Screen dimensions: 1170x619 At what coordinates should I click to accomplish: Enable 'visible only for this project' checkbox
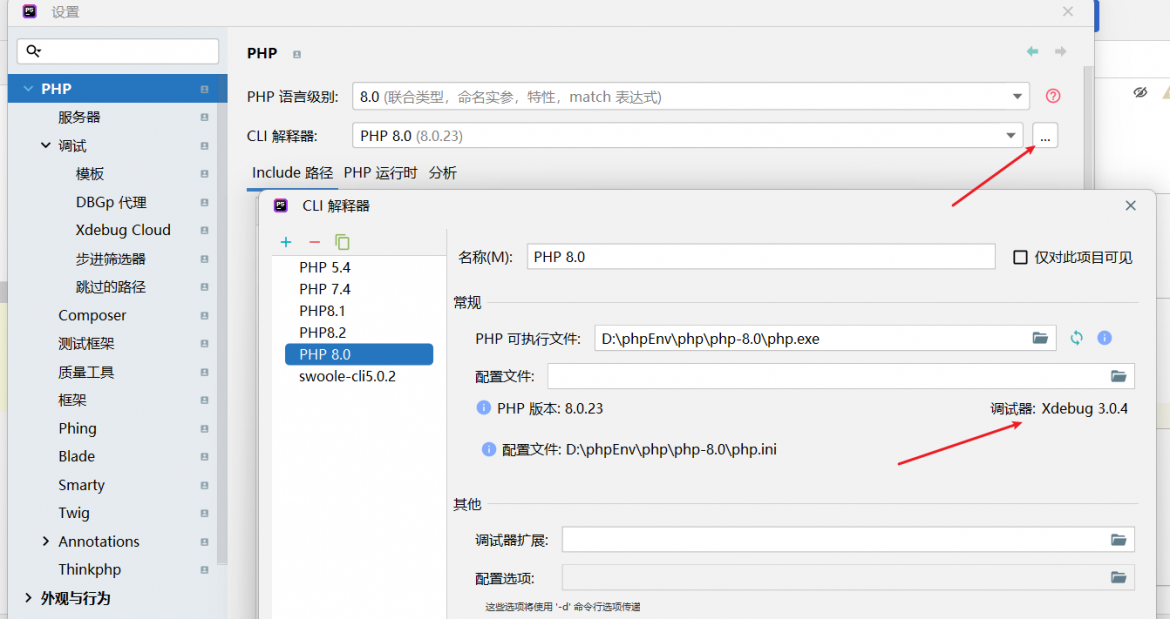coord(1020,257)
